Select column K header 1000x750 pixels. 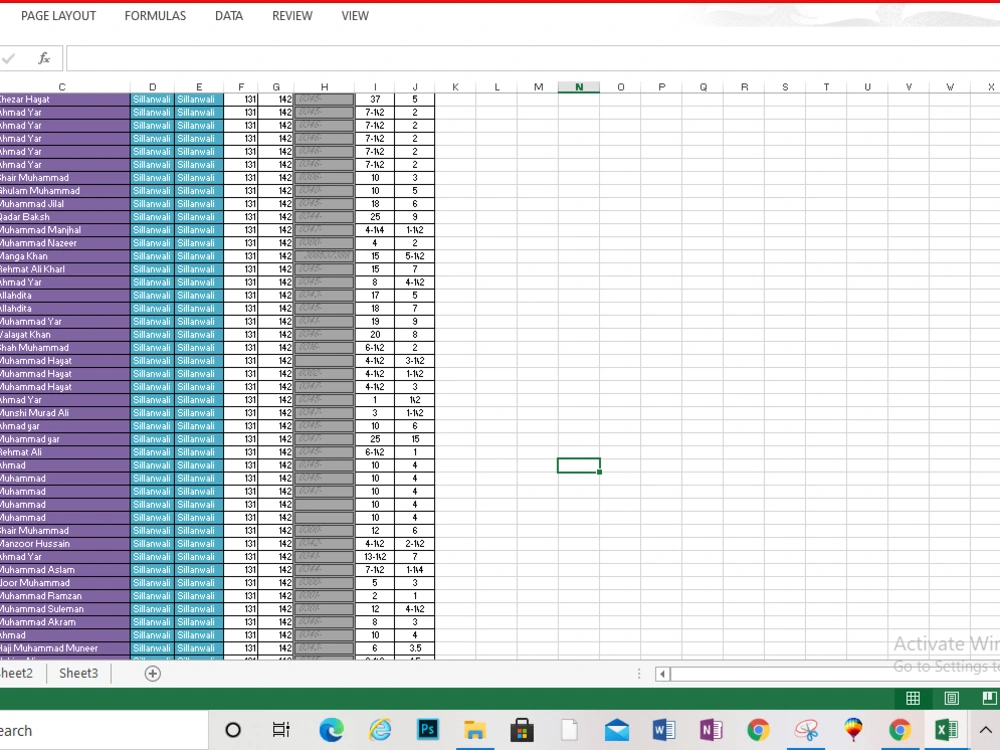(x=455, y=87)
